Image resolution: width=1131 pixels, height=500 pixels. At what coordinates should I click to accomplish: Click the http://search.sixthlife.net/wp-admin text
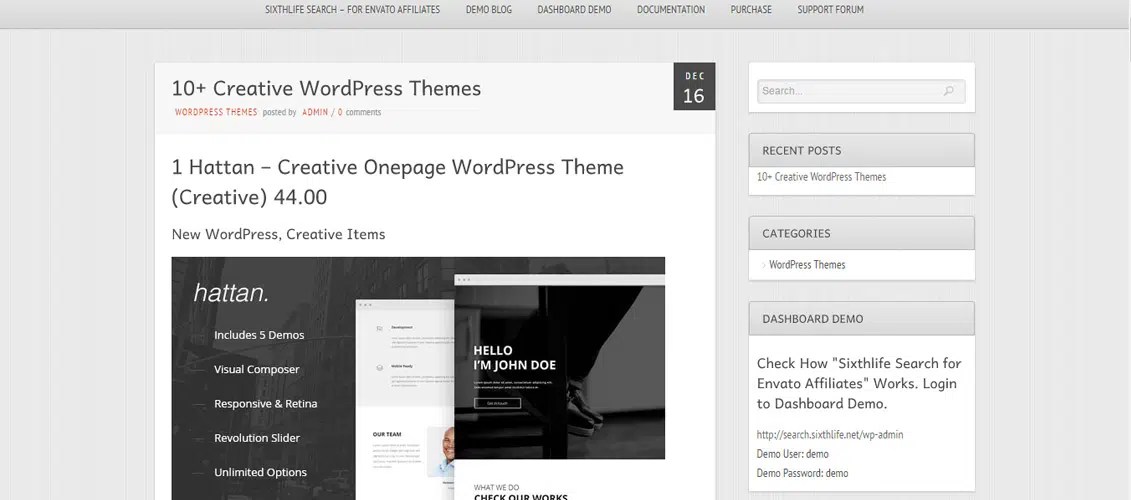pyautogui.click(x=829, y=434)
